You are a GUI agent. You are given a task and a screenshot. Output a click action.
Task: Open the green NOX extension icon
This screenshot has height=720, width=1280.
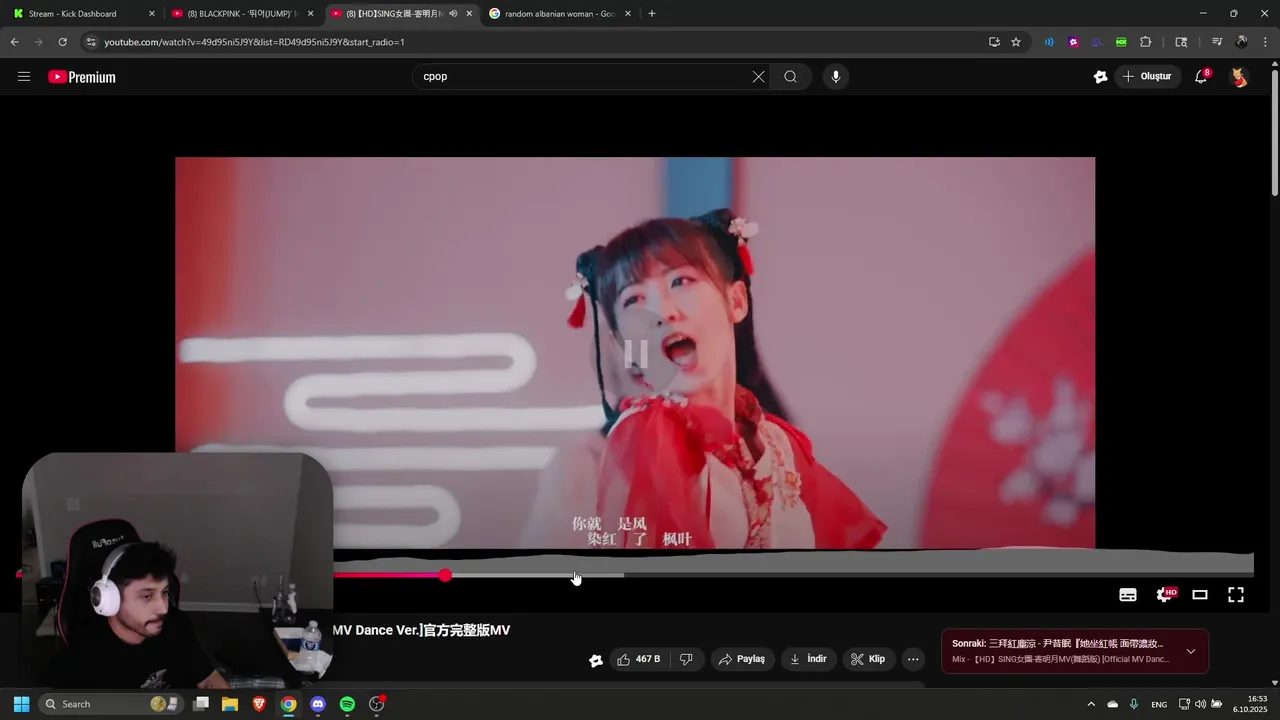pos(1121,42)
